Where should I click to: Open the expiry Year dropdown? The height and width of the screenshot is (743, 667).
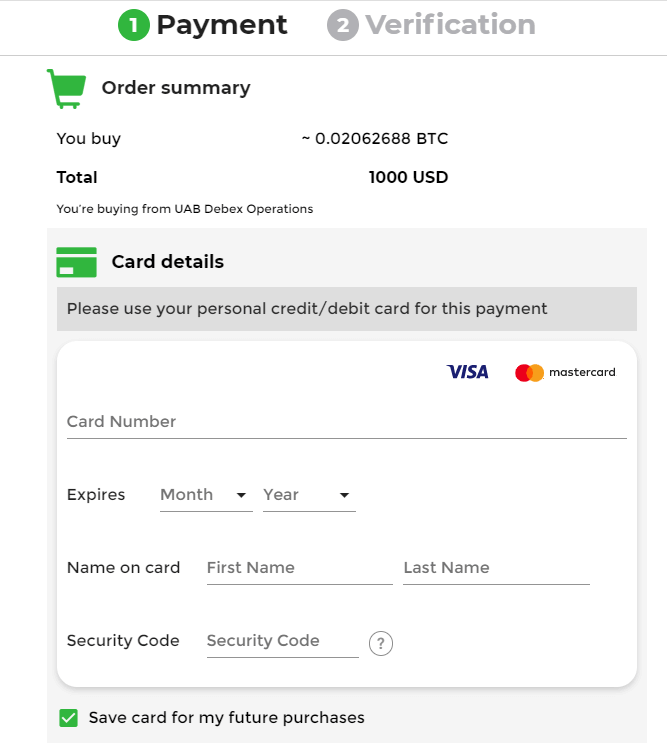click(x=308, y=495)
